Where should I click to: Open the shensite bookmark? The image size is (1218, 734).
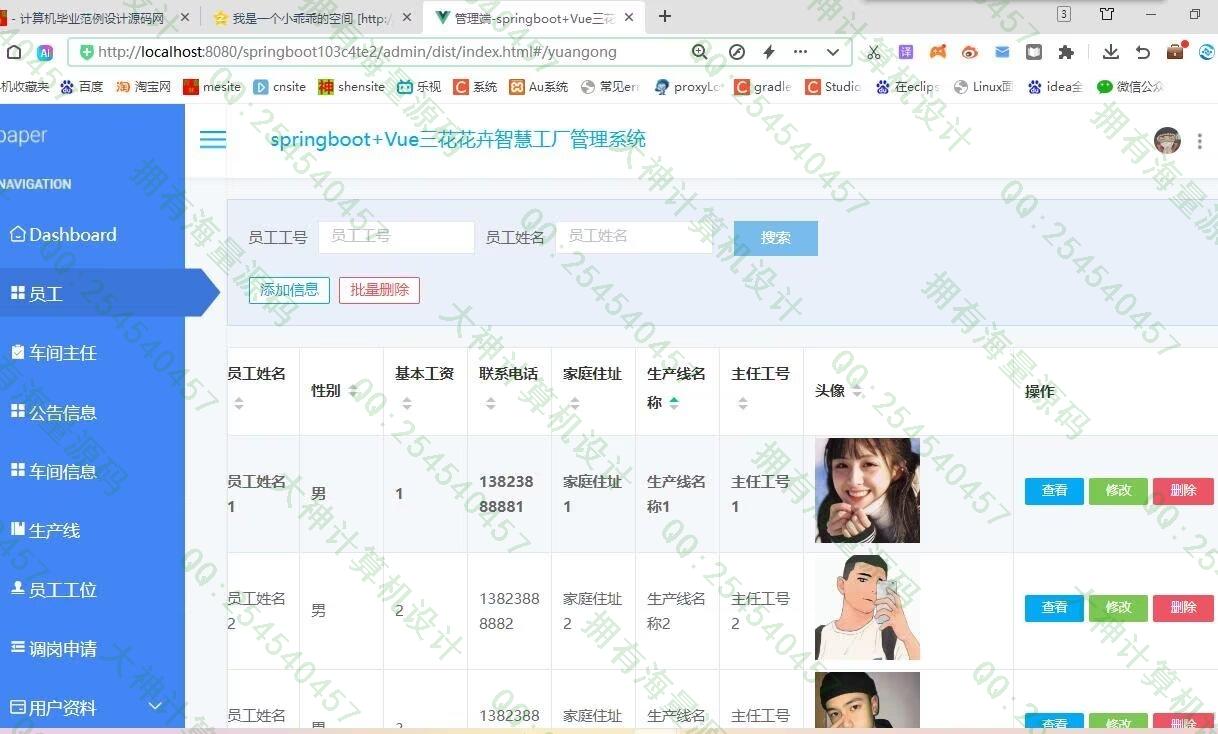[x=351, y=87]
